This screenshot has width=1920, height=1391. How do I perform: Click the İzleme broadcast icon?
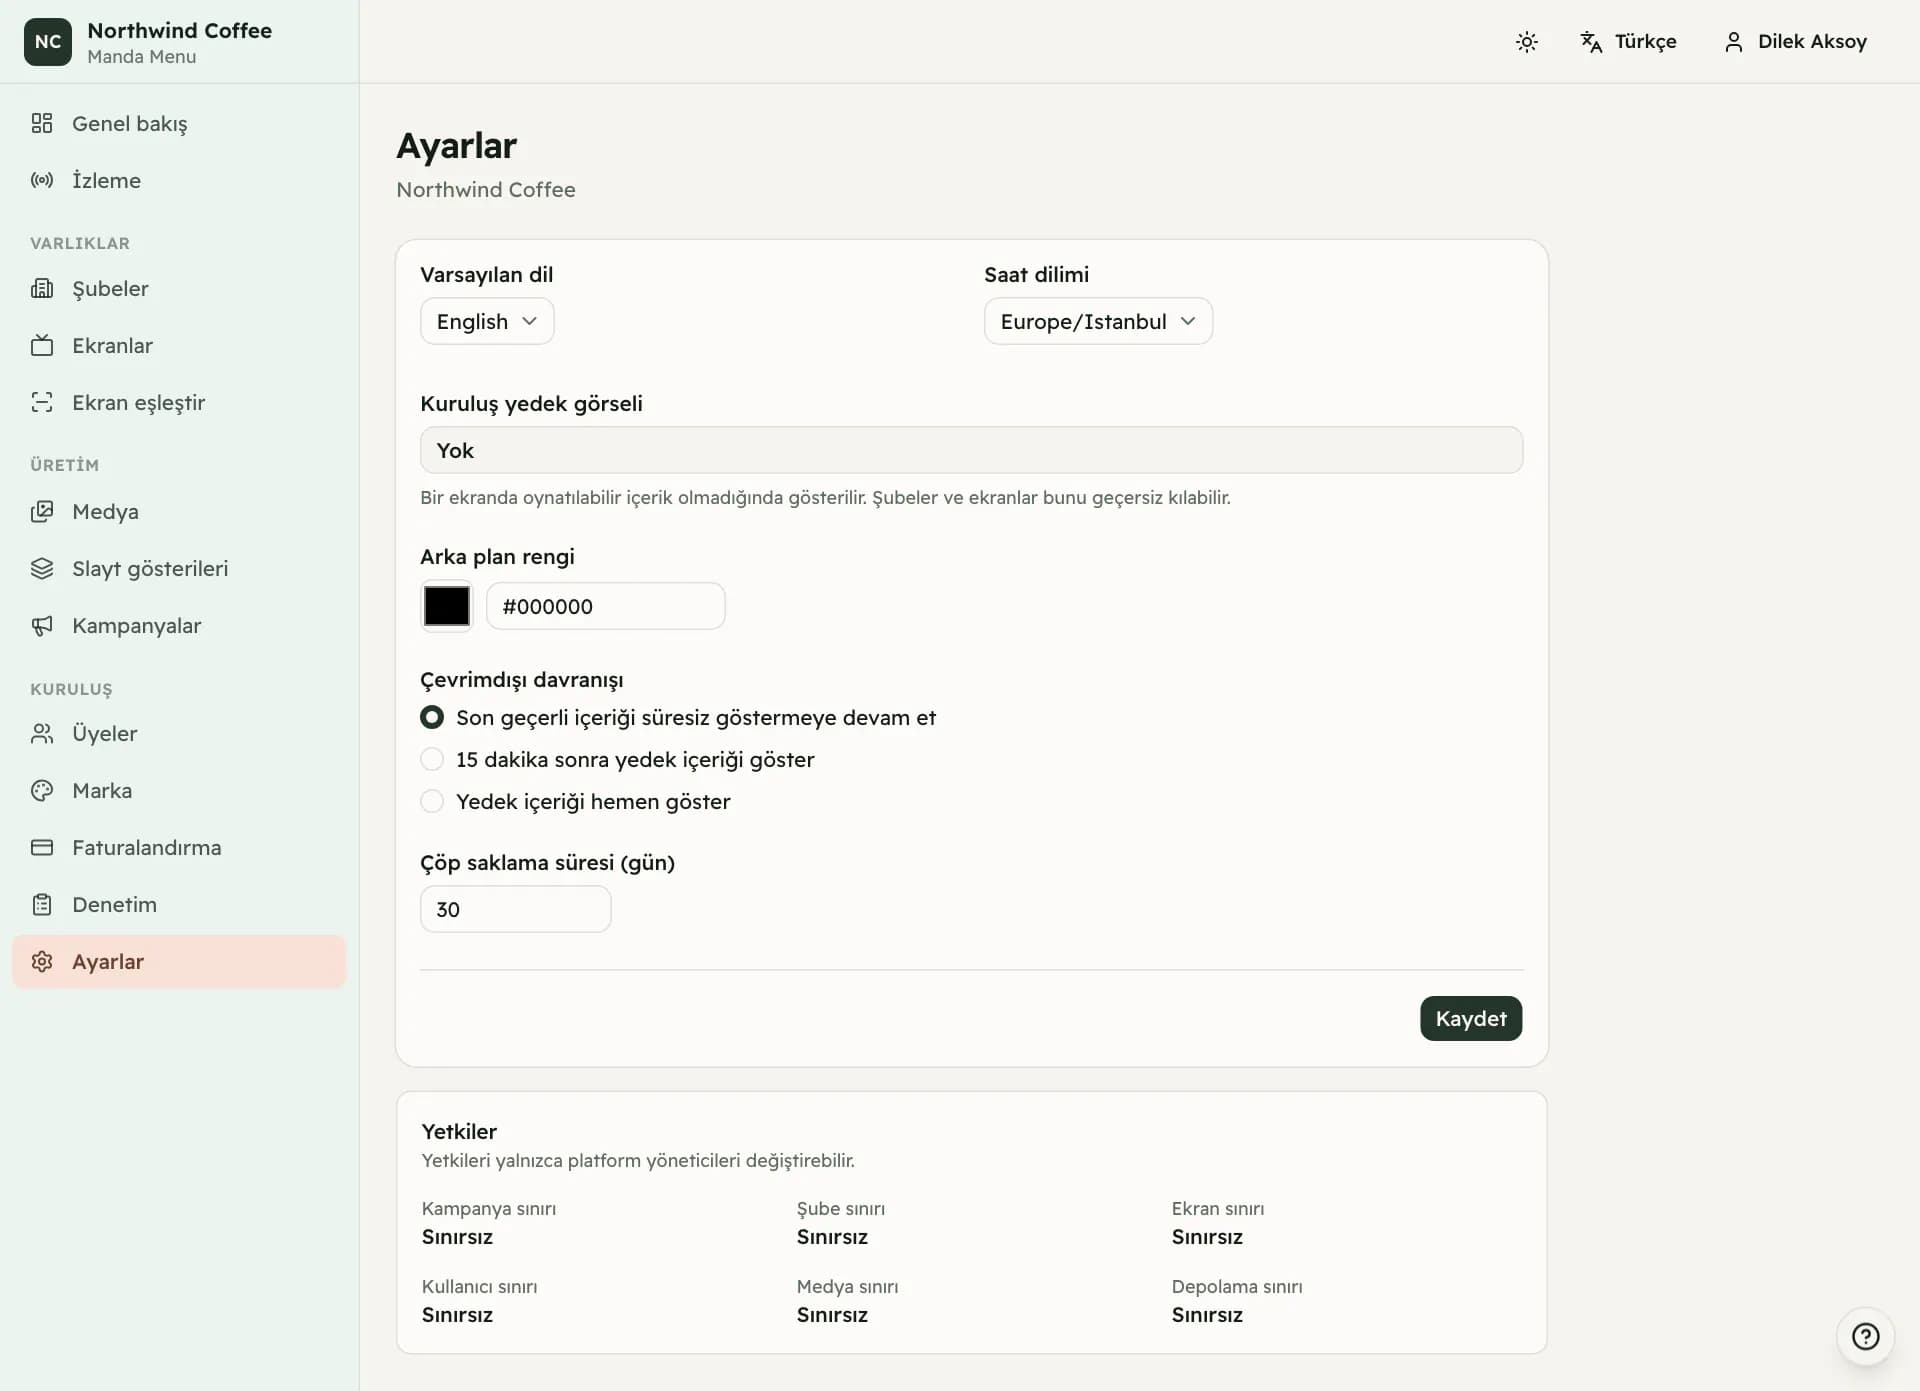(41, 180)
